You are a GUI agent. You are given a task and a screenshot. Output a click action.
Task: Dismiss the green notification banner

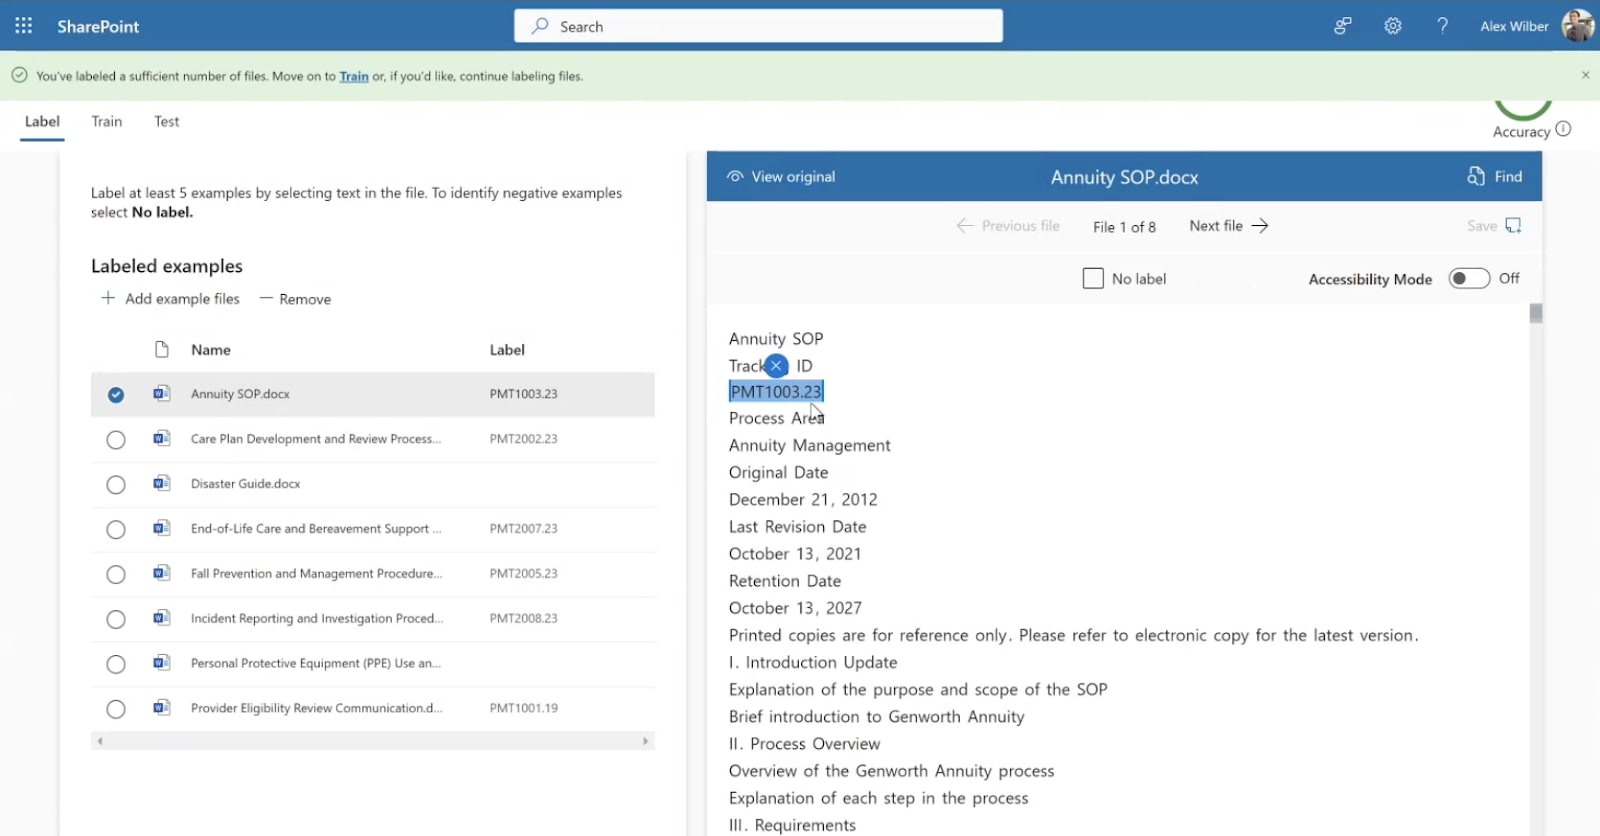pos(1585,75)
